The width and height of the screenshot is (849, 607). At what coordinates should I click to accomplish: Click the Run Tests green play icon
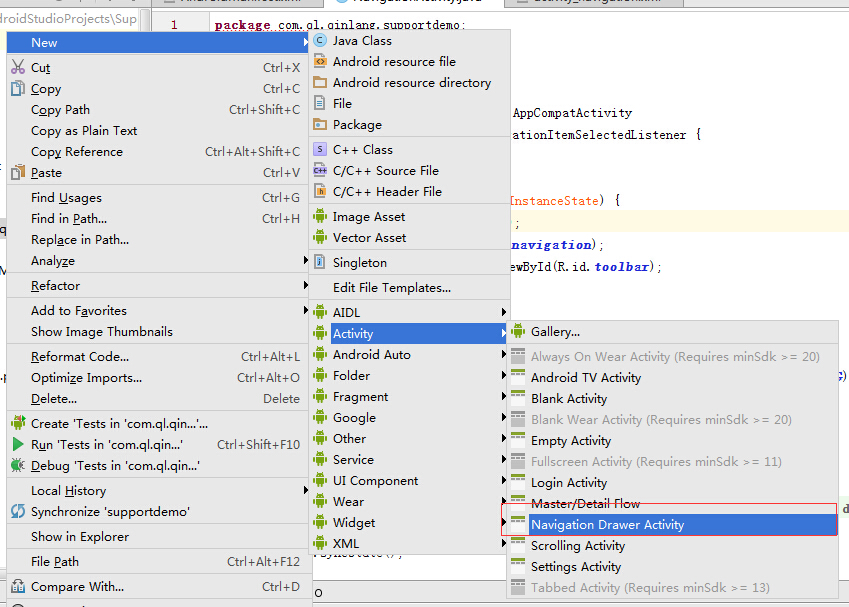18,445
